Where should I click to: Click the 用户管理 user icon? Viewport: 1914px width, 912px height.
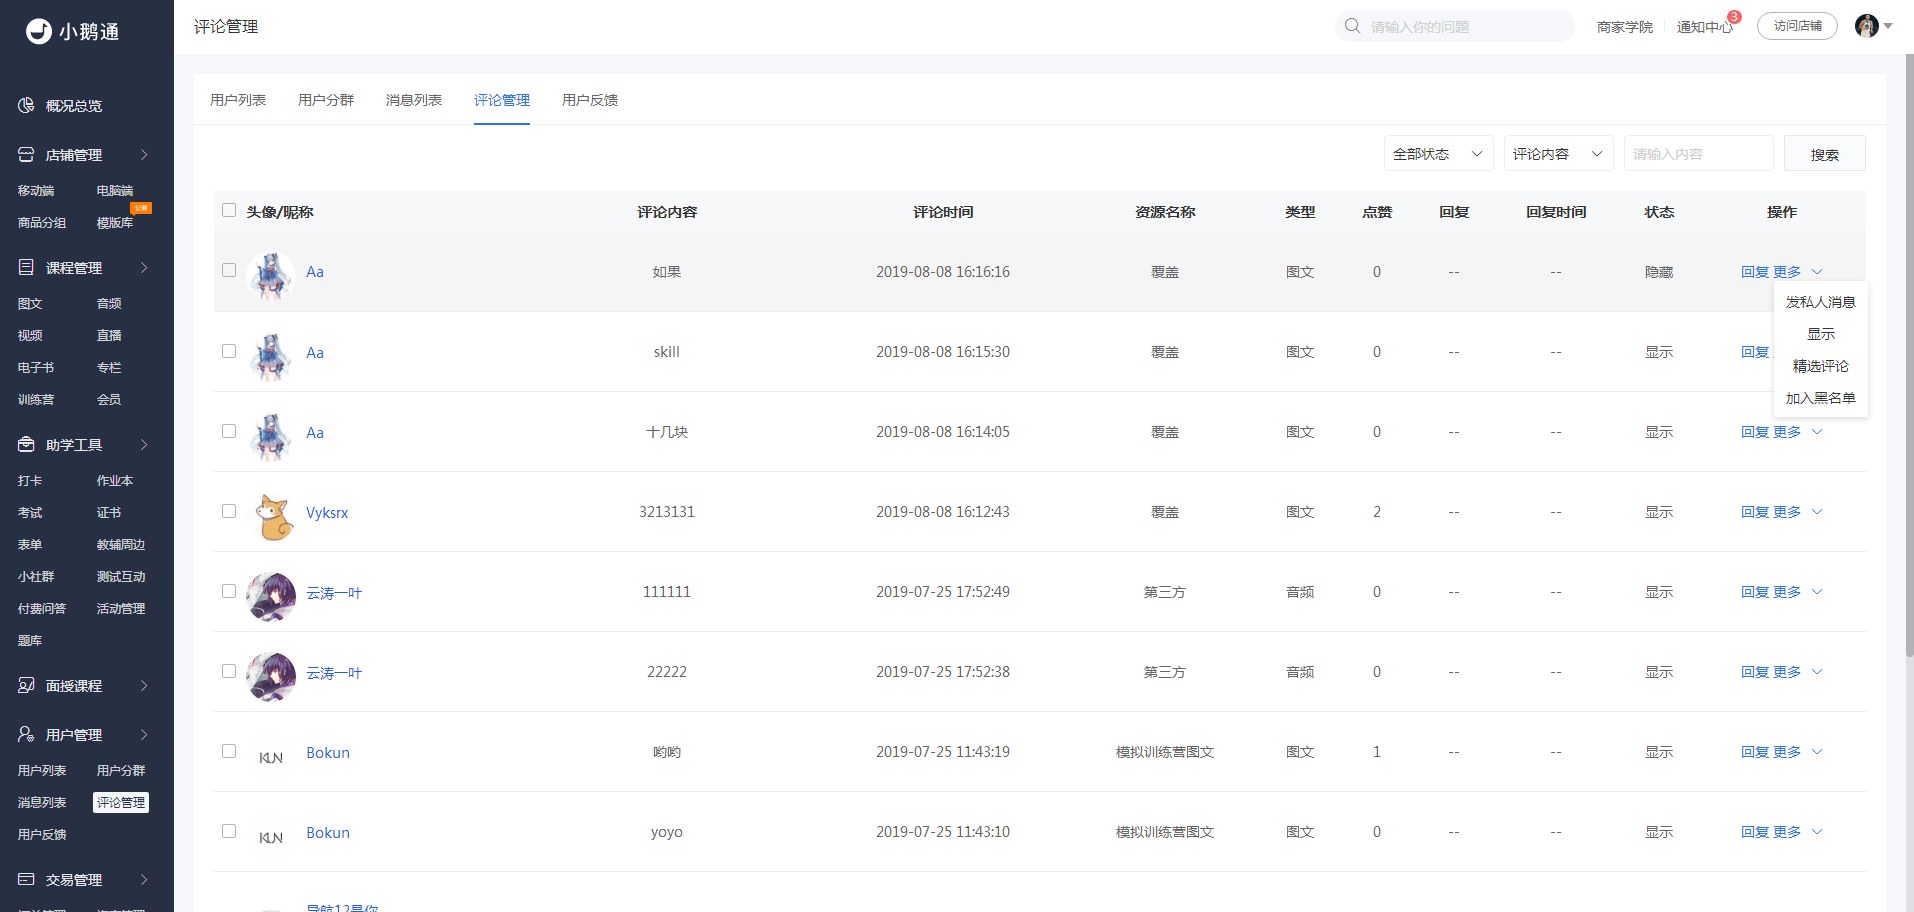pyautogui.click(x=26, y=734)
